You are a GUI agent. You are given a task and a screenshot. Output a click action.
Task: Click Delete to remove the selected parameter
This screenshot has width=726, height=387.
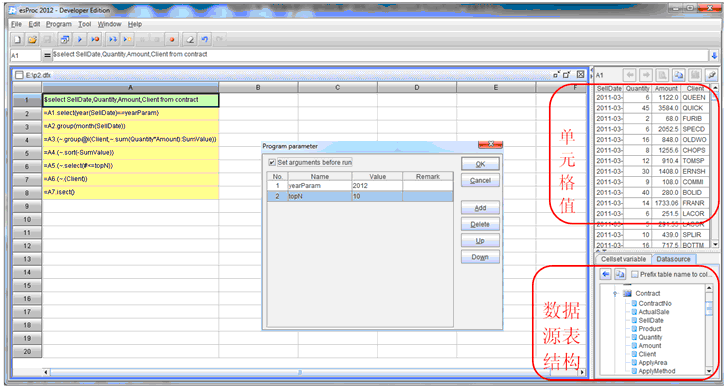click(x=480, y=225)
